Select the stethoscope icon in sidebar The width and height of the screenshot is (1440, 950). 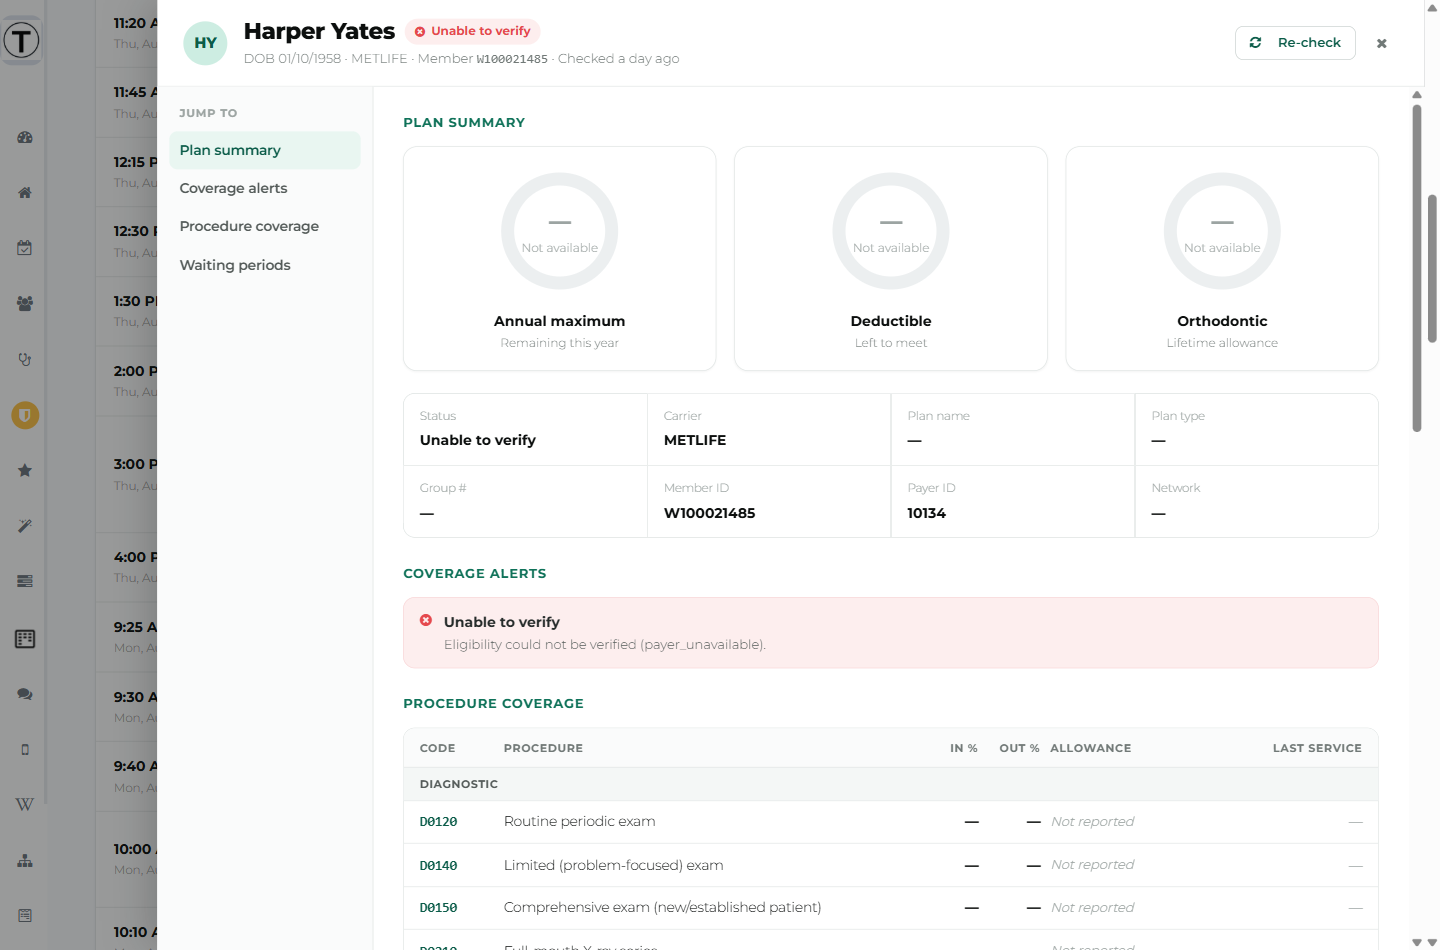[x=25, y=359]
